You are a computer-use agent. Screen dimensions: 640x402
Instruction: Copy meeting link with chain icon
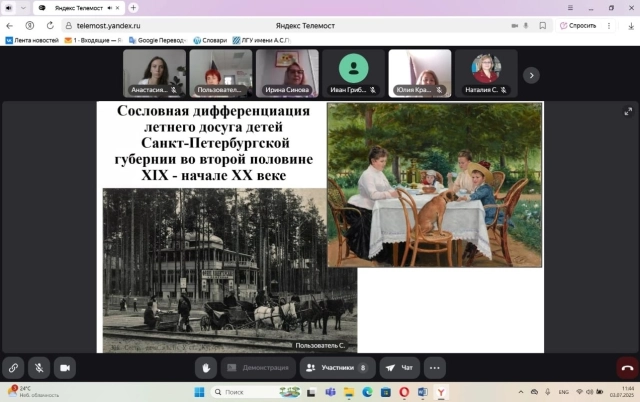pos(13,368)
